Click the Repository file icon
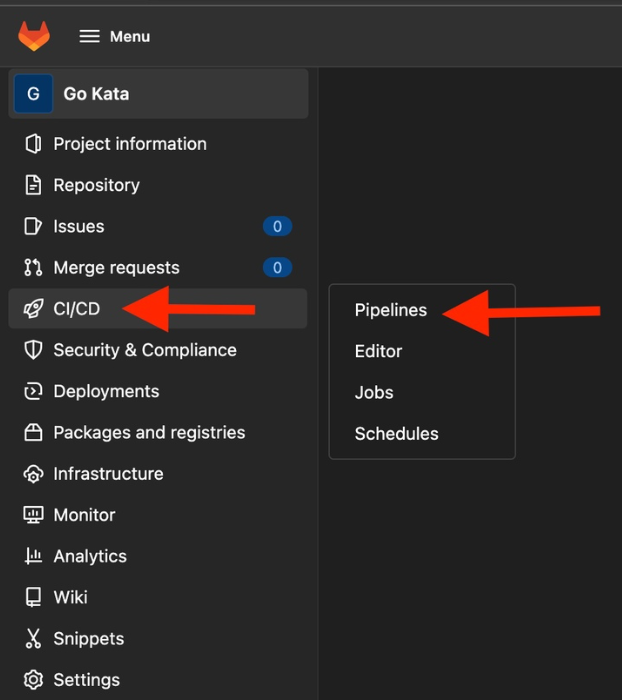 tap(33, 185)
